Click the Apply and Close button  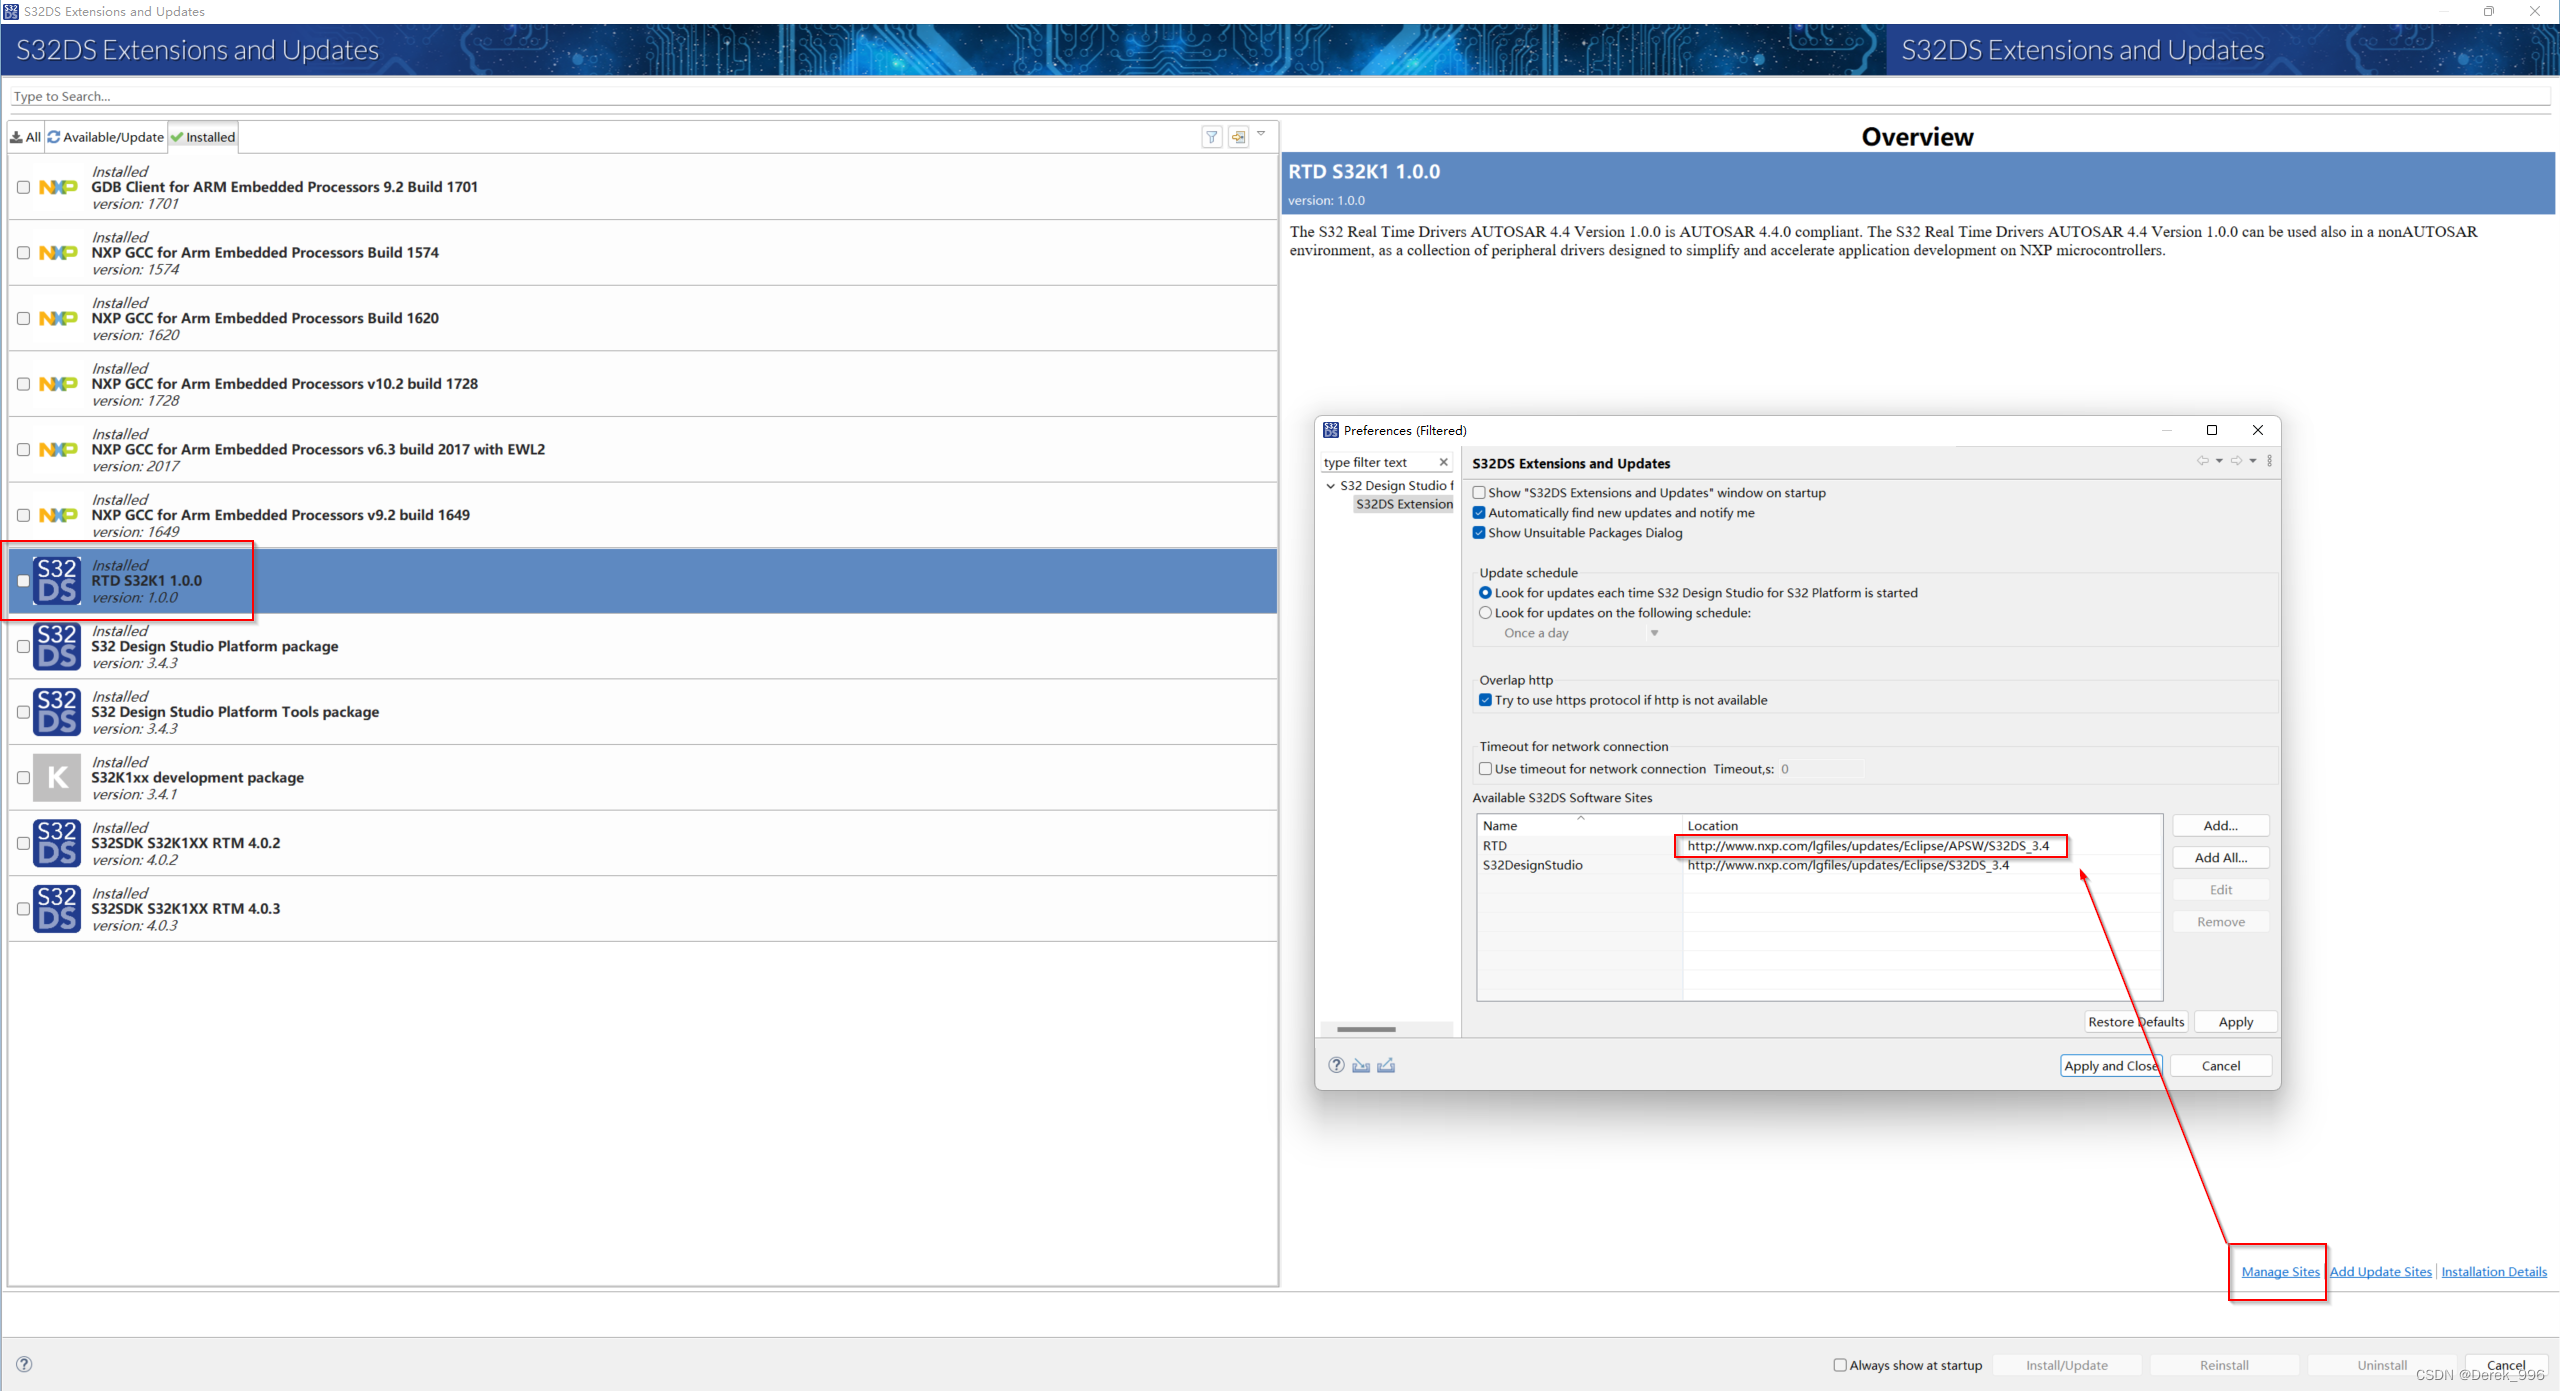tap(2110, 1066)
